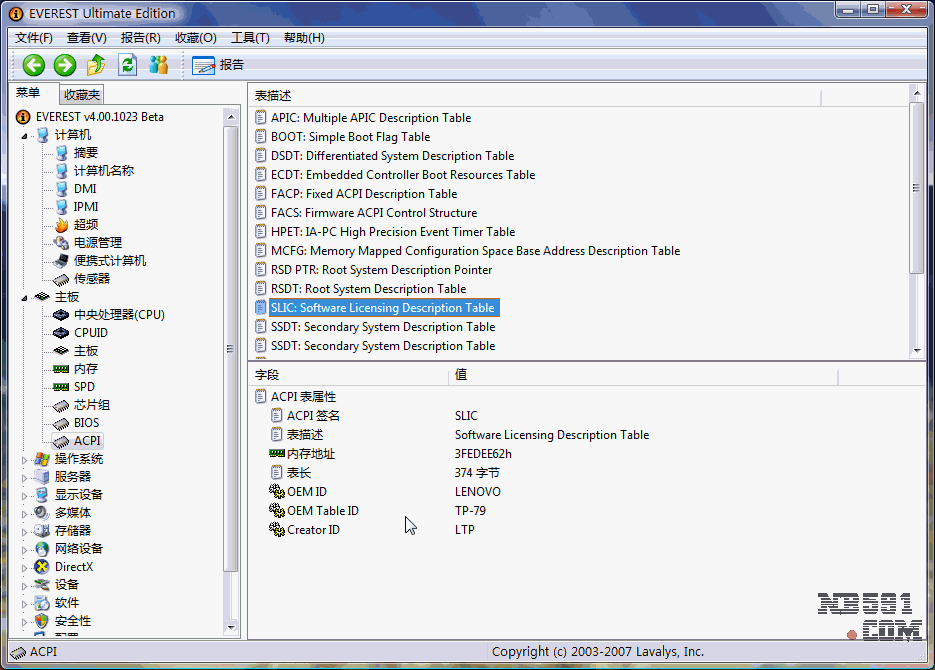Viewport: 935px width, 670px height.
Task: Collapse the 计算机 tree branch arrow
Action: (25, 135)
